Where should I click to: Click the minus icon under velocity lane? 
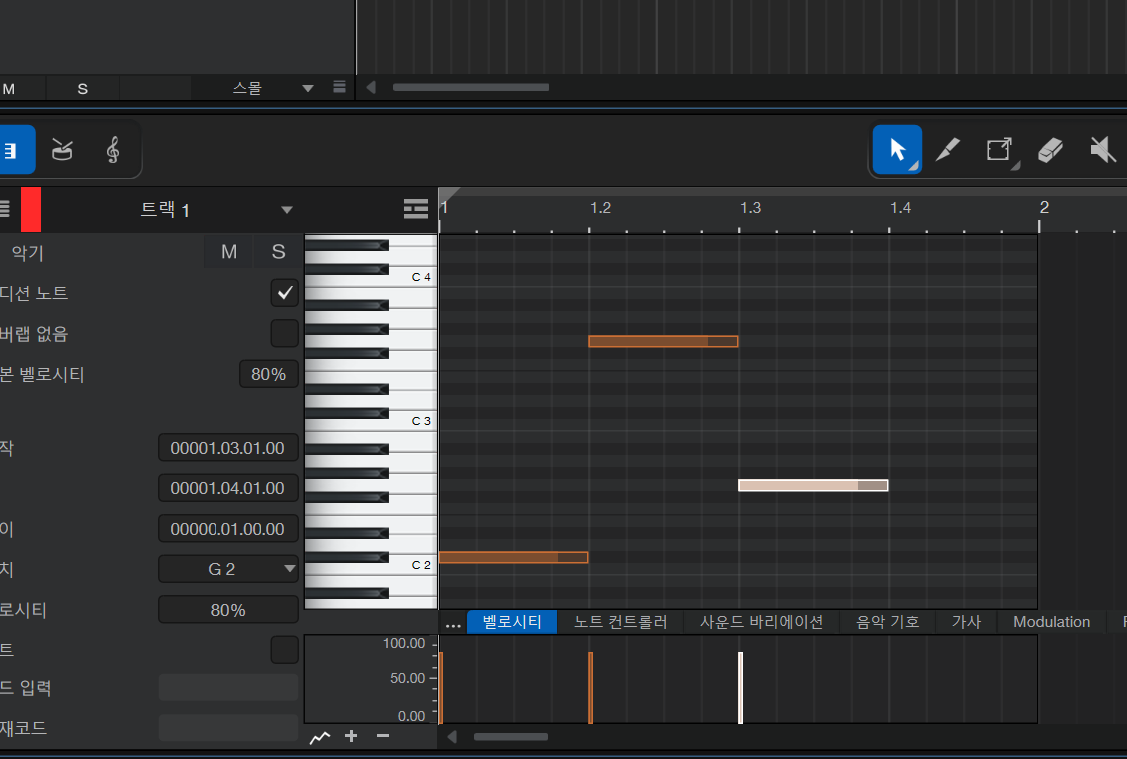[383, 737]
